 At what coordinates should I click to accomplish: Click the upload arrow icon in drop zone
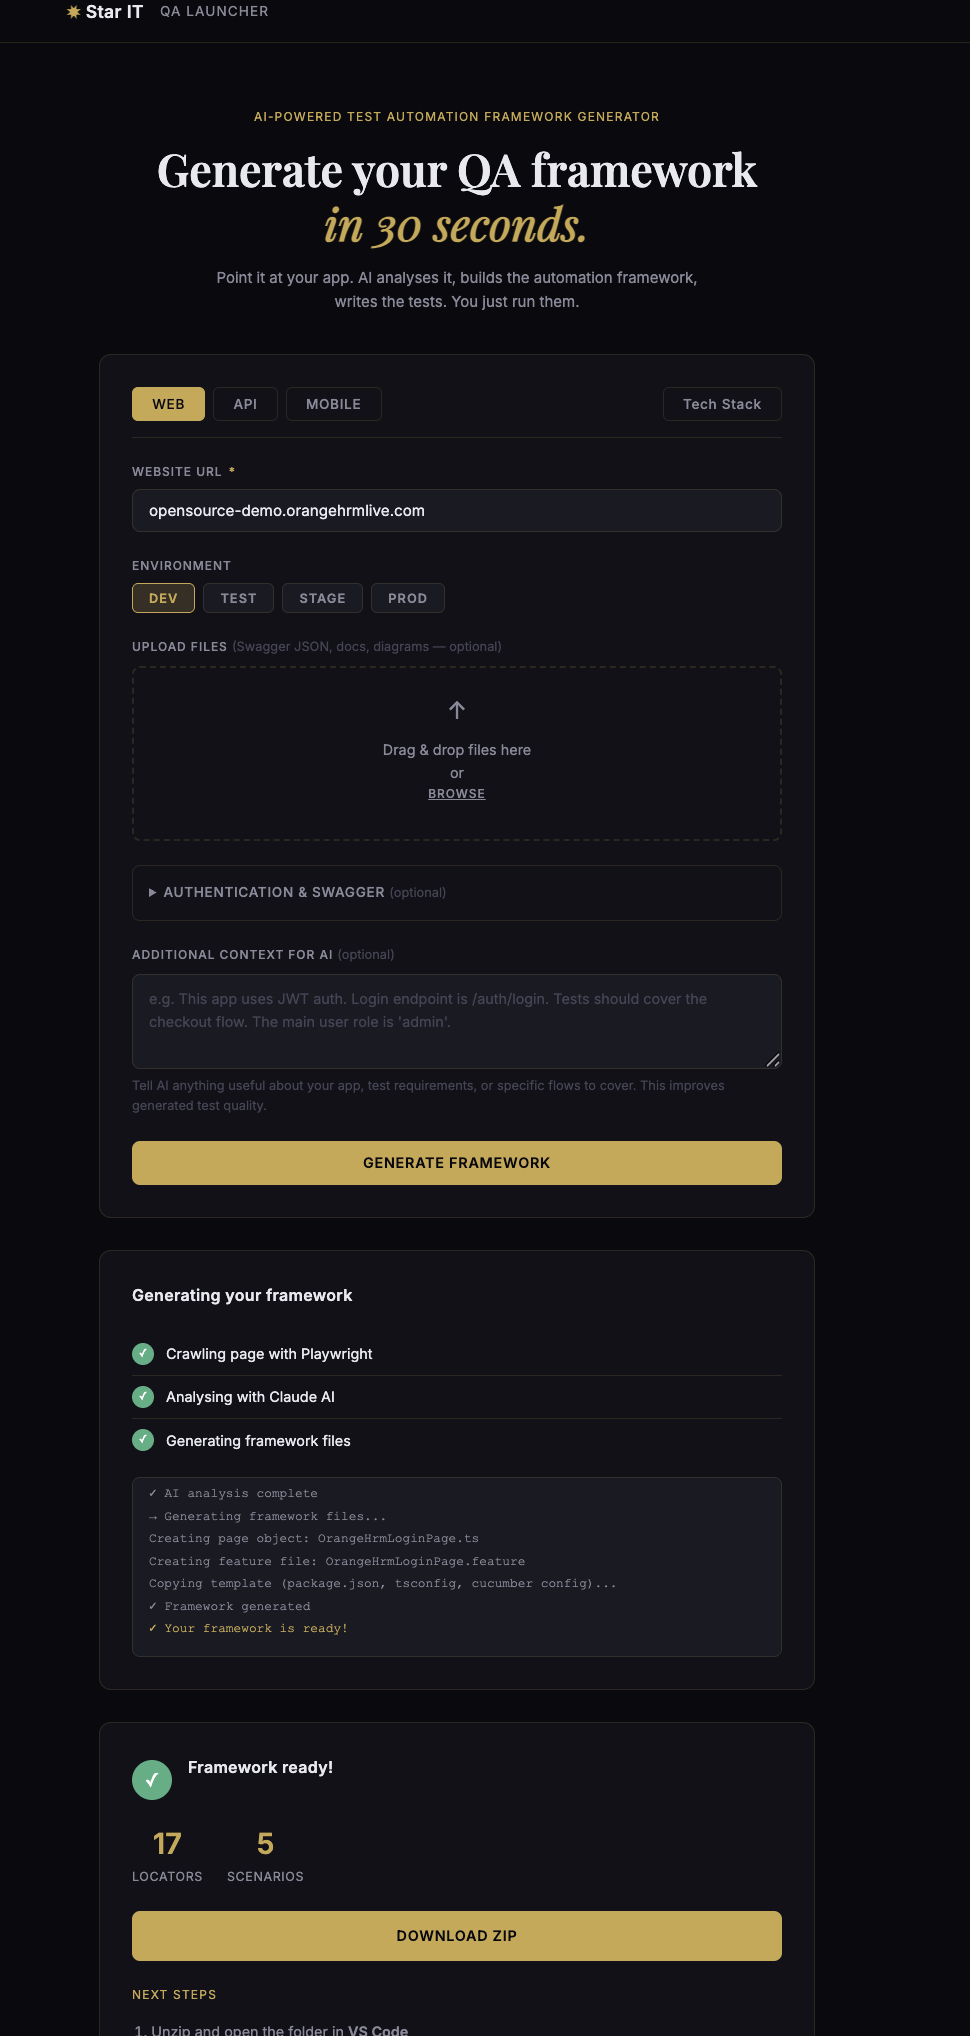coord(457,710)
